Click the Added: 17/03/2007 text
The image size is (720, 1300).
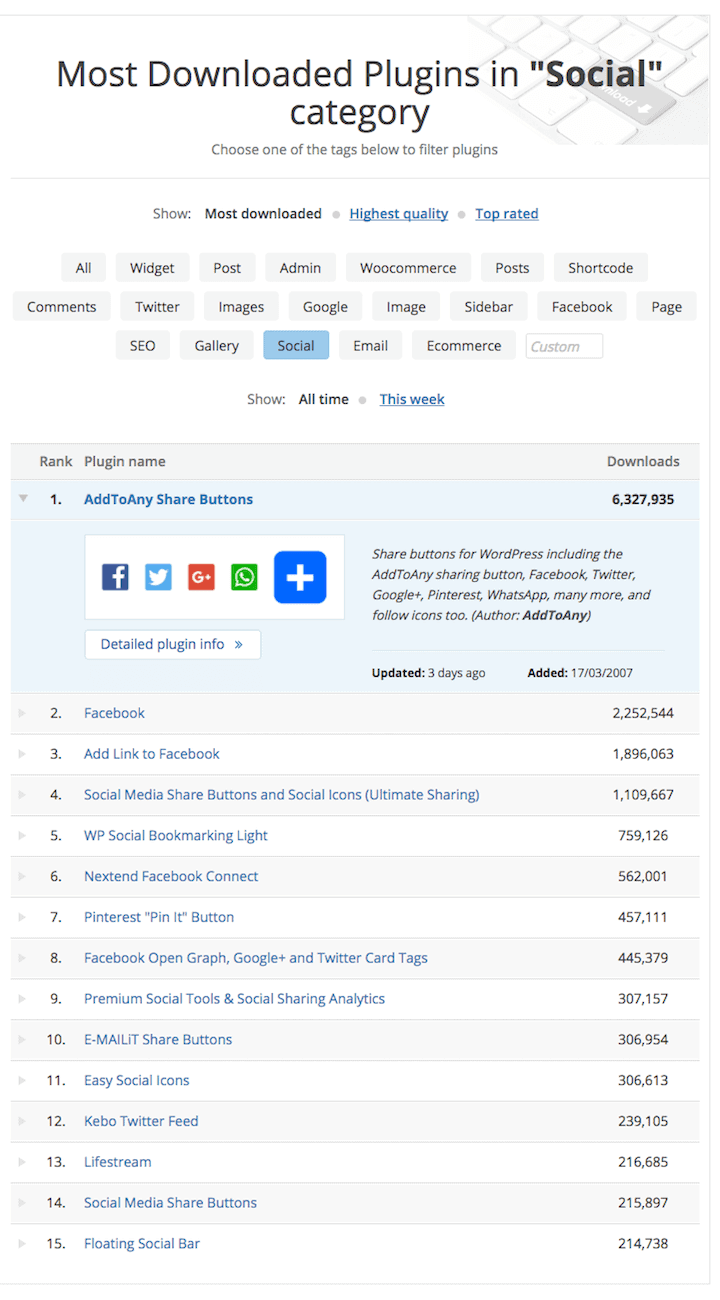point(580,673)
